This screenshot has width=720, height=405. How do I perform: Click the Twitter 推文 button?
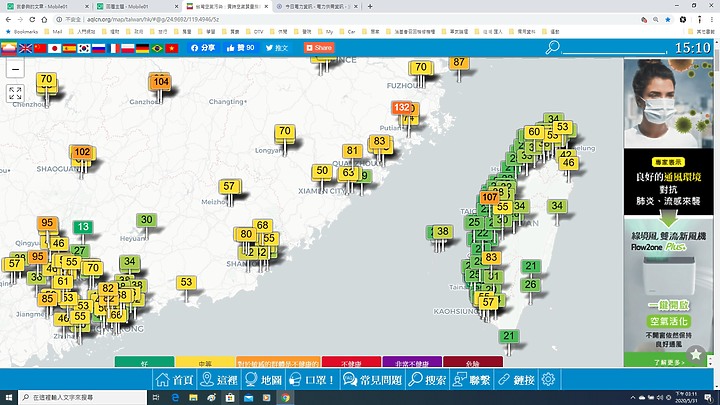[x=276, y=47]
